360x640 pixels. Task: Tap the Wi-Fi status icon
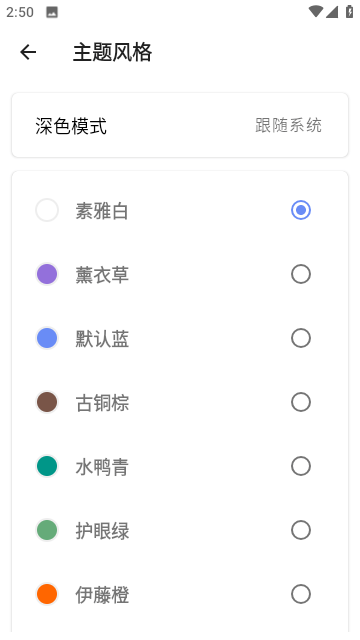coord(315,12)
